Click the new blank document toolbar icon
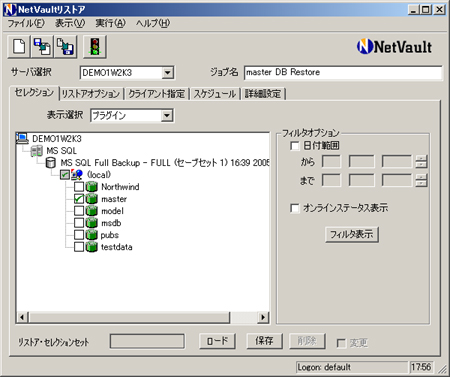 (x=19, y=47)
